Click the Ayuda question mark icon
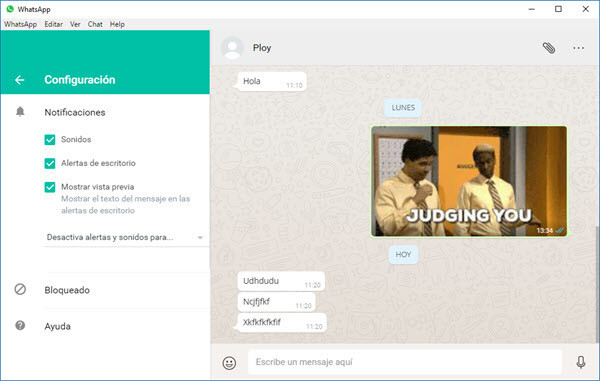 [20, 326]
